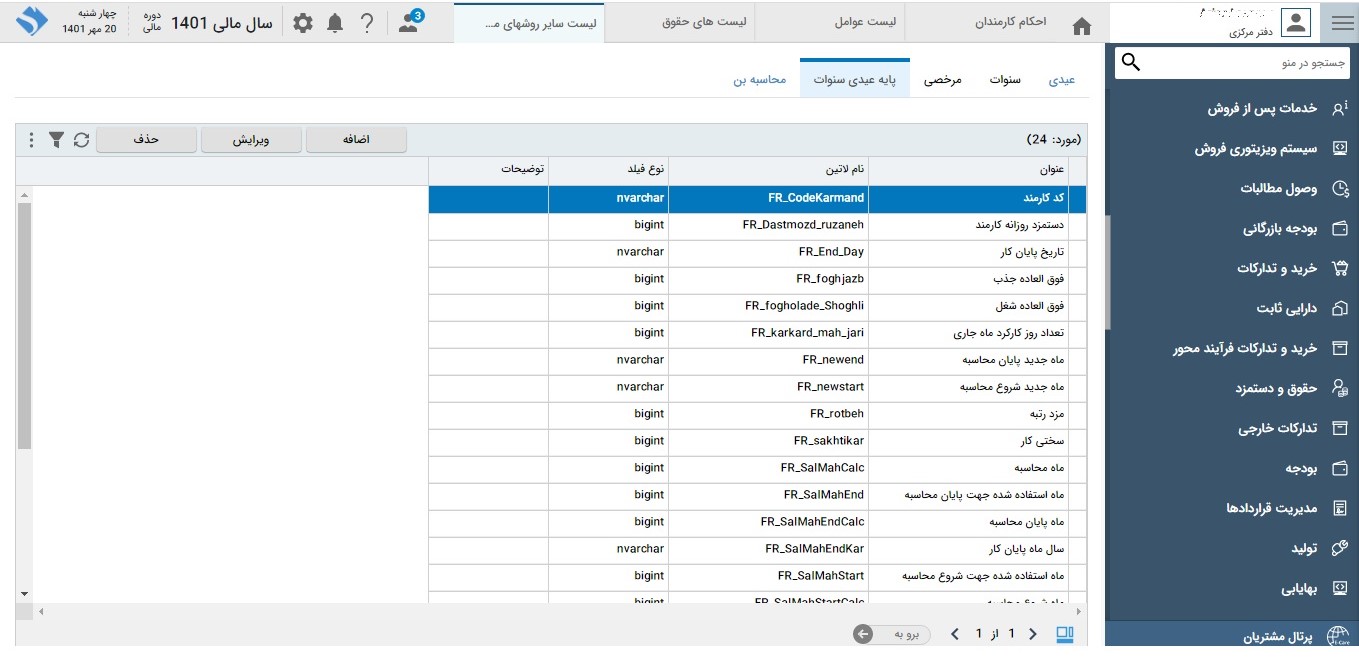
Task: Open online users icon with badge 3
Action: [409, 23]
